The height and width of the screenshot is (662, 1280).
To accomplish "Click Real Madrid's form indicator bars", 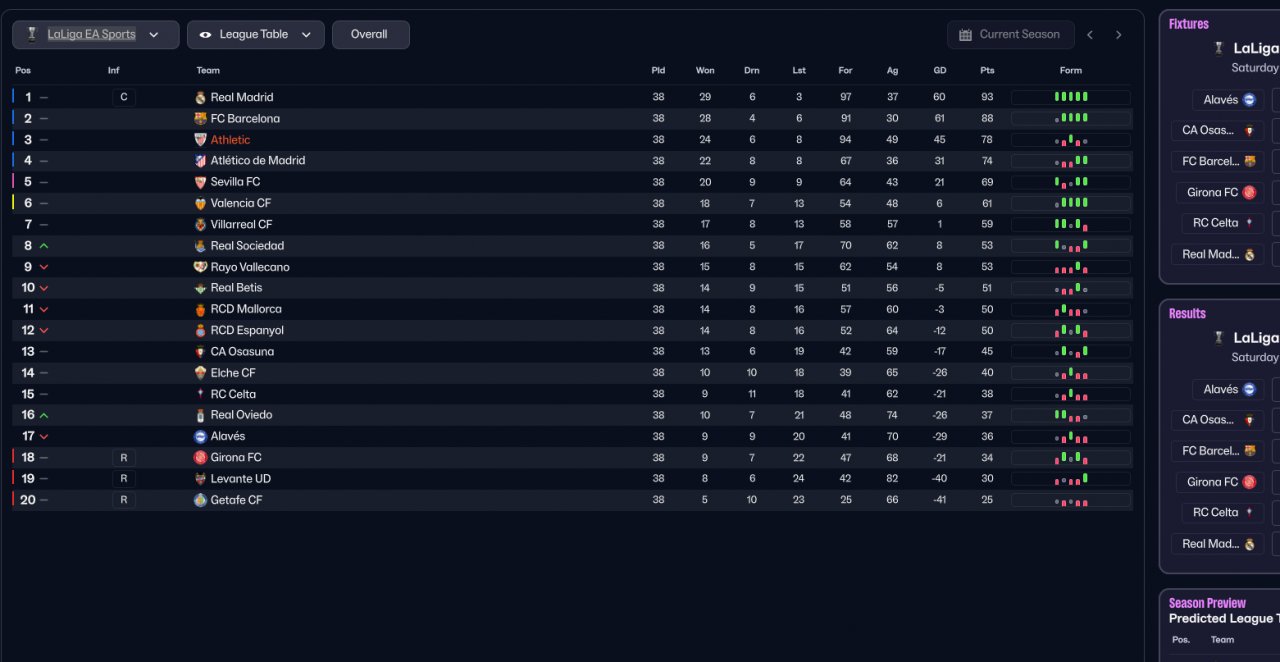I will (x=1070, y=98).
